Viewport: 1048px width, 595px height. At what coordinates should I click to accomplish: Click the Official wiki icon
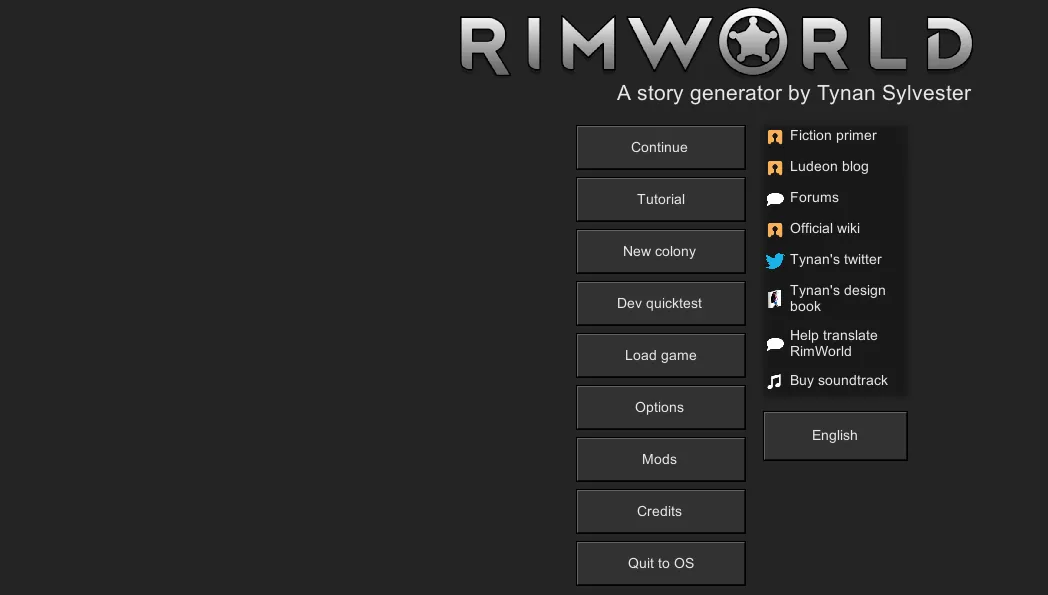(774, 230)
